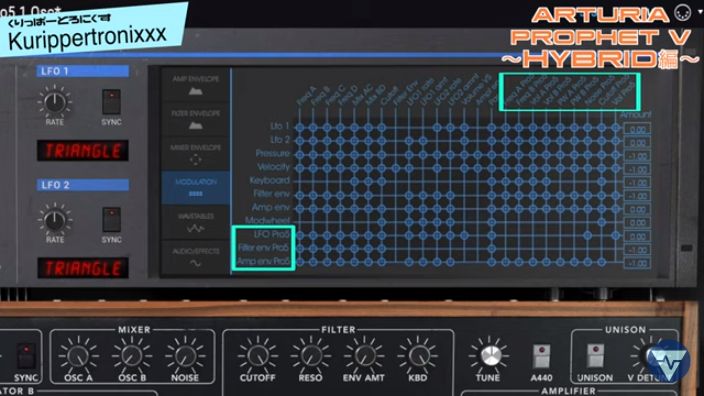Click the Mixer OSC A level knob

78,356
